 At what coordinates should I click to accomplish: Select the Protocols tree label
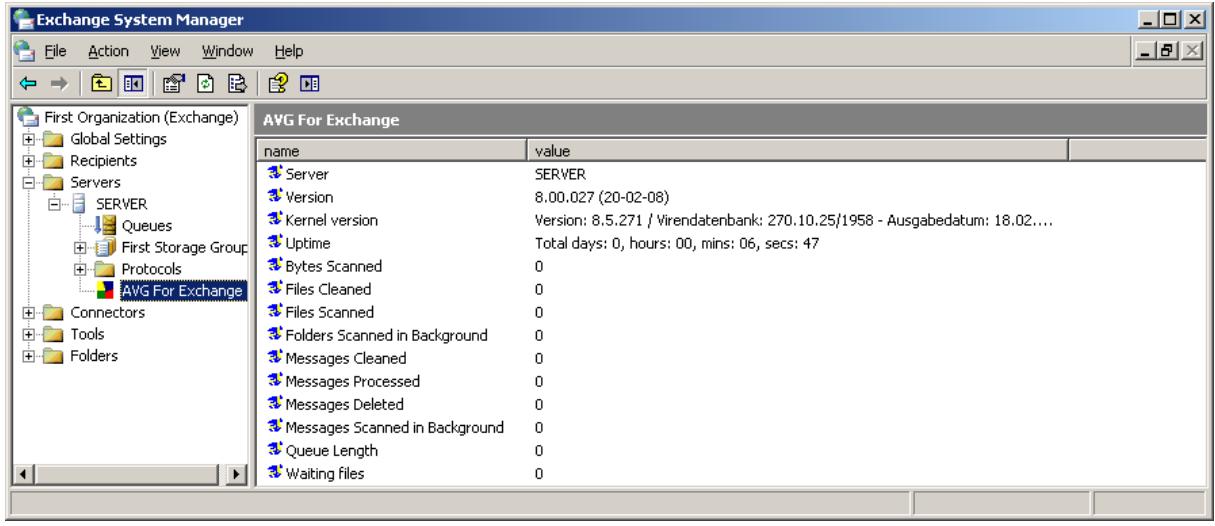coord(152,270)
